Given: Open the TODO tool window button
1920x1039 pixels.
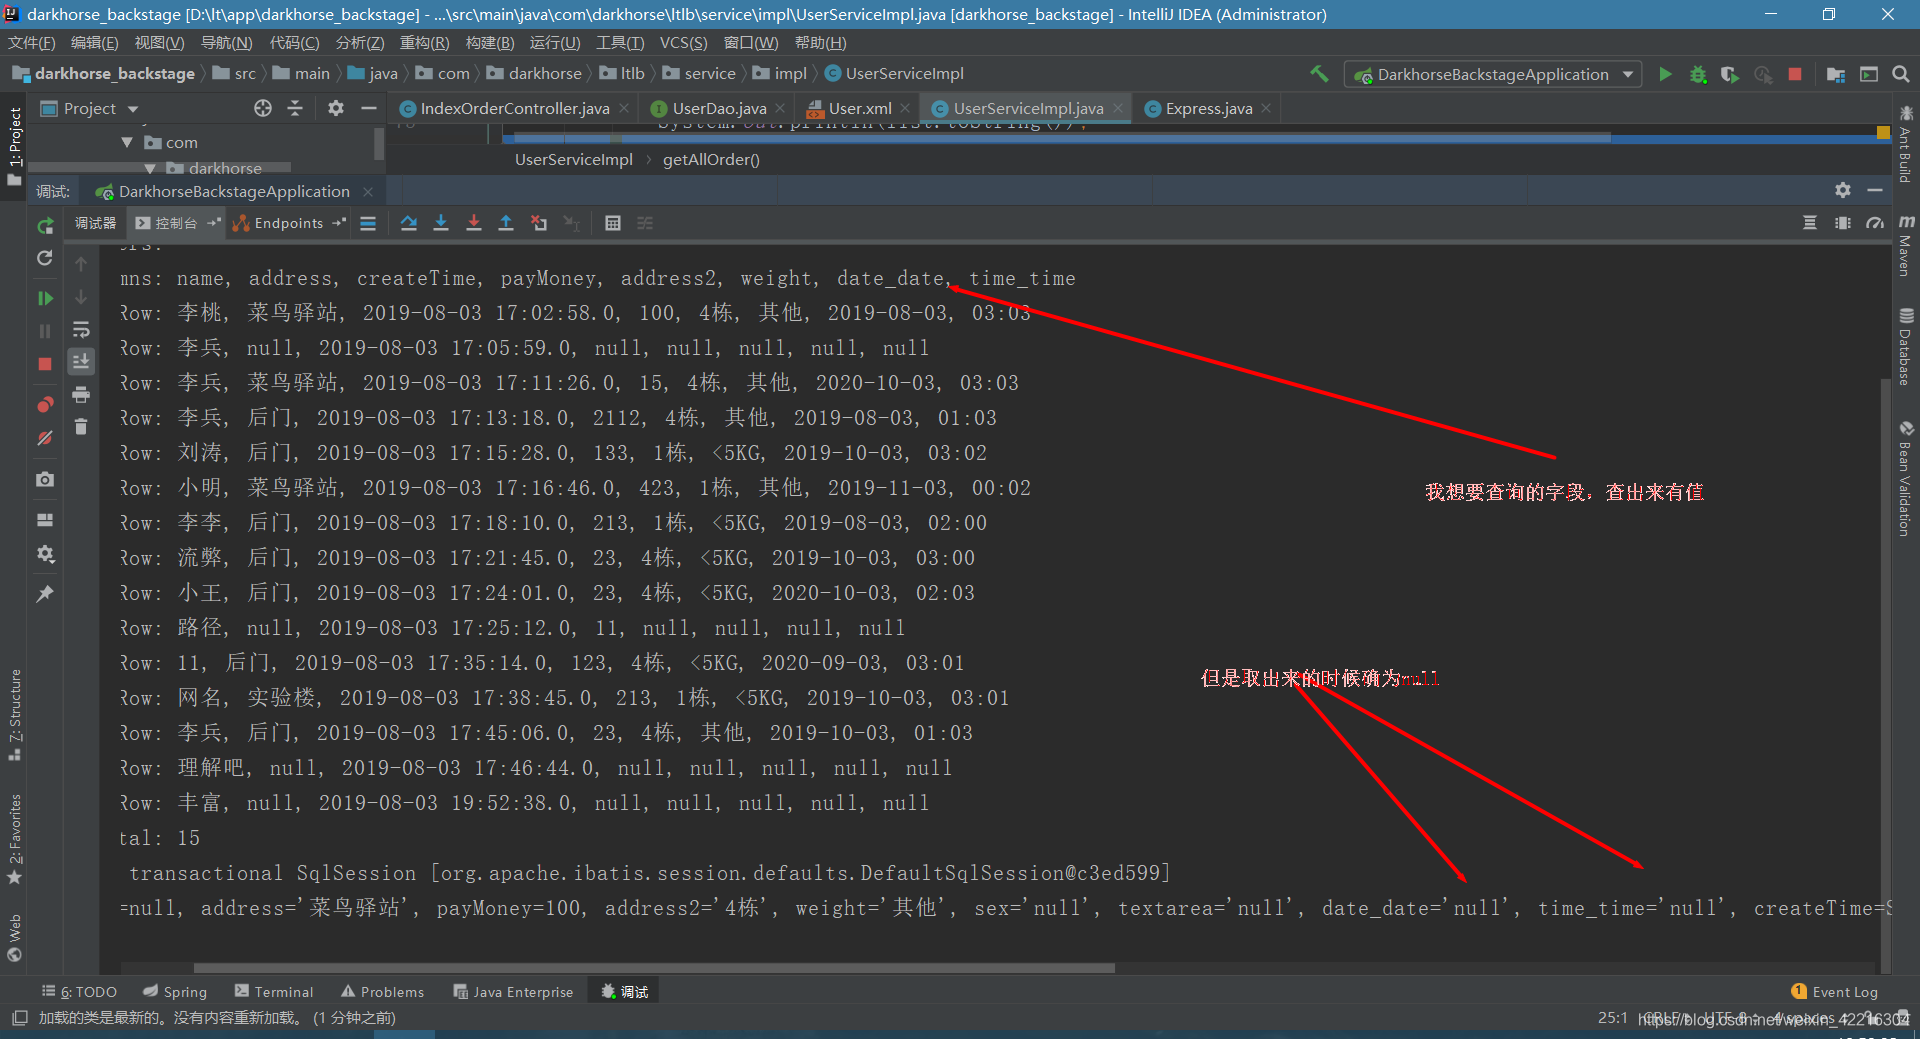Looking at the screenshot, I should (80, 991).
